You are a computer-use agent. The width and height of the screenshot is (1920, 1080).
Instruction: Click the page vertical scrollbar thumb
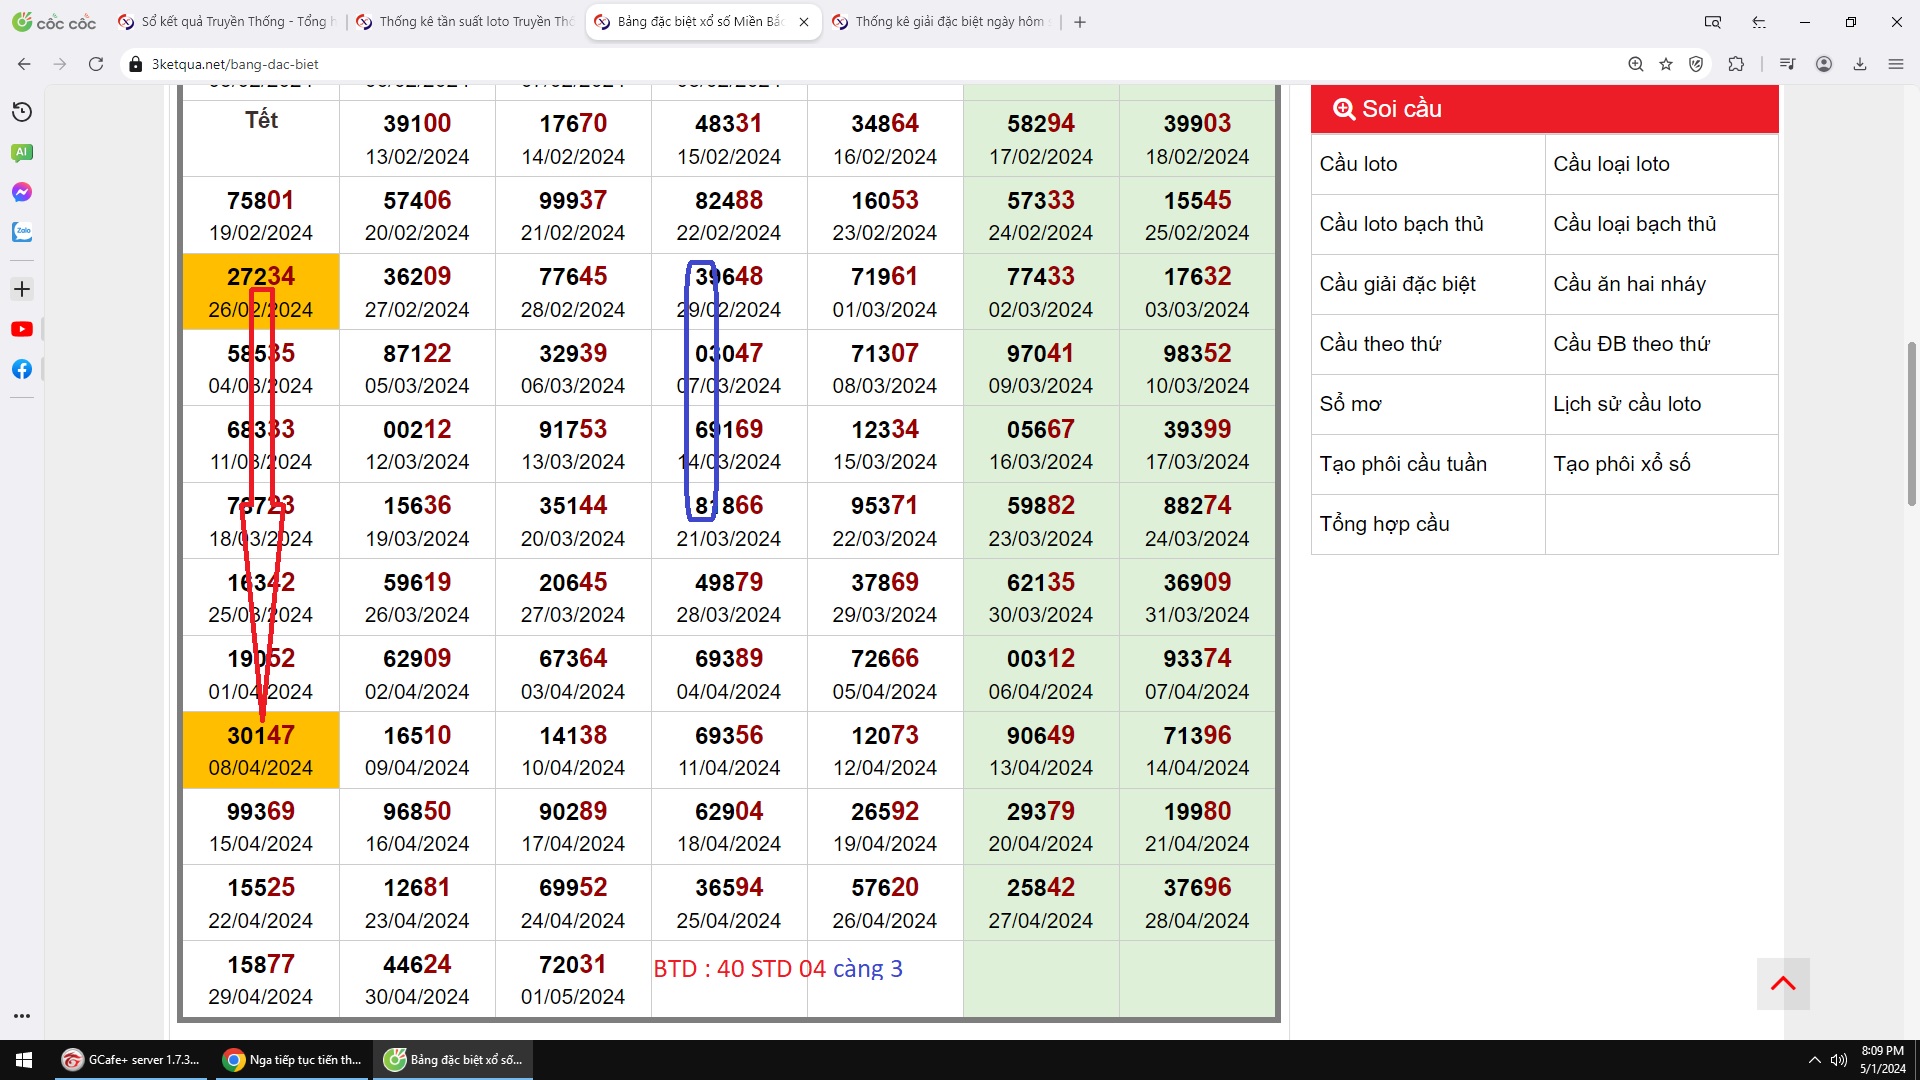tap(1912, 424)
